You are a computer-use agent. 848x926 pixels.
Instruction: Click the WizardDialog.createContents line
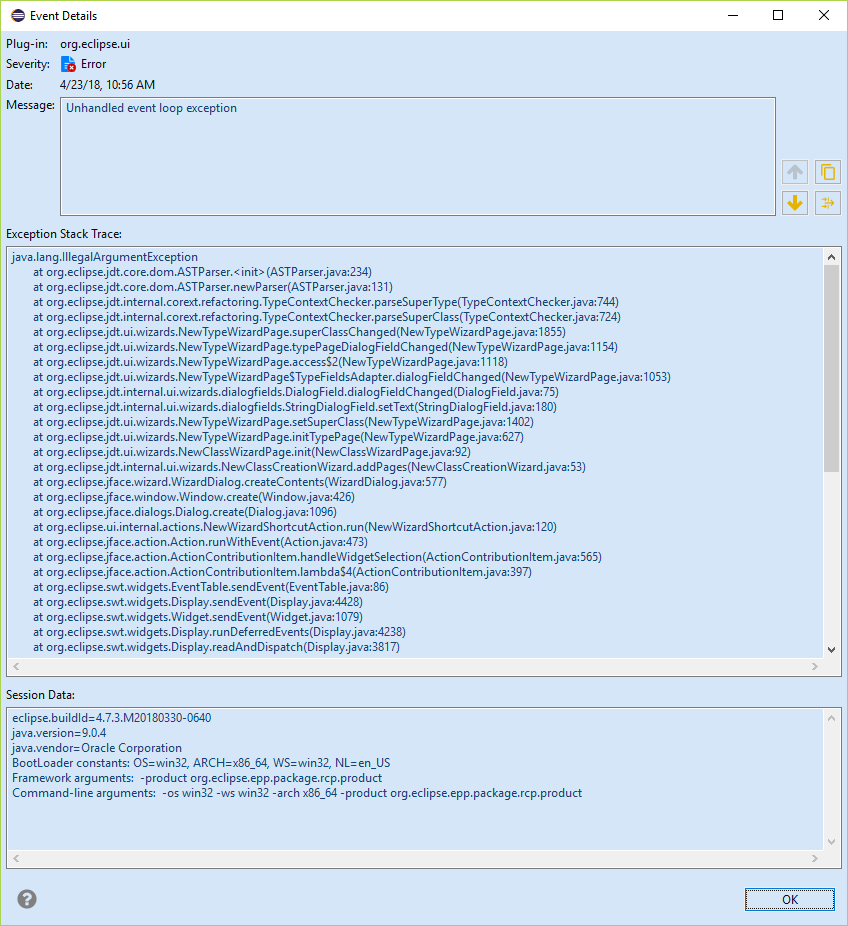point(240,482)
